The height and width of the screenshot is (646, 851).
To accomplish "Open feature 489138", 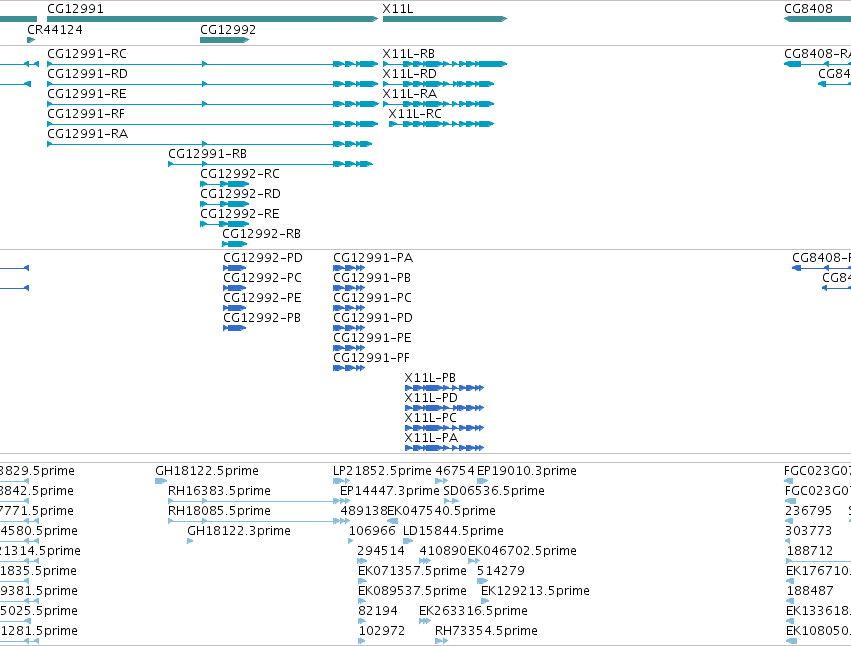I will 364,511.
